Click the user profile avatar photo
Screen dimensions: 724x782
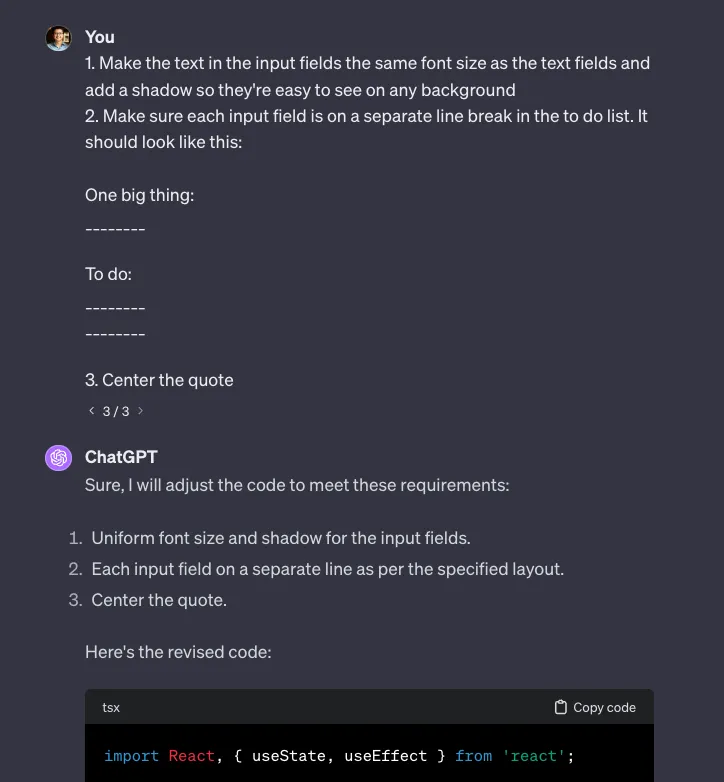tap(58, 38)
